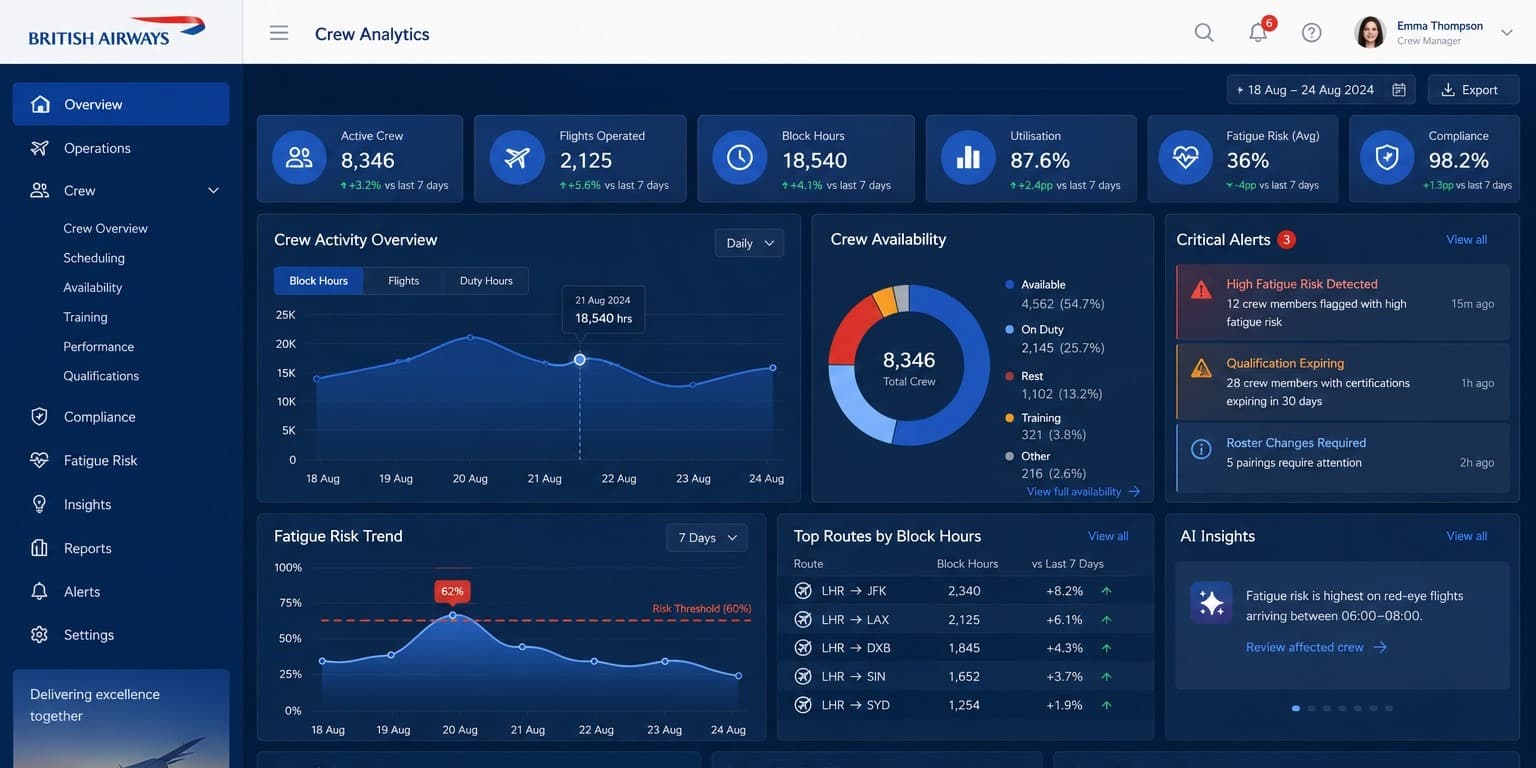Open Performance submenu item
This screenshot has width=1536, height=768.
pyautogui.click(x=98, y=346)
